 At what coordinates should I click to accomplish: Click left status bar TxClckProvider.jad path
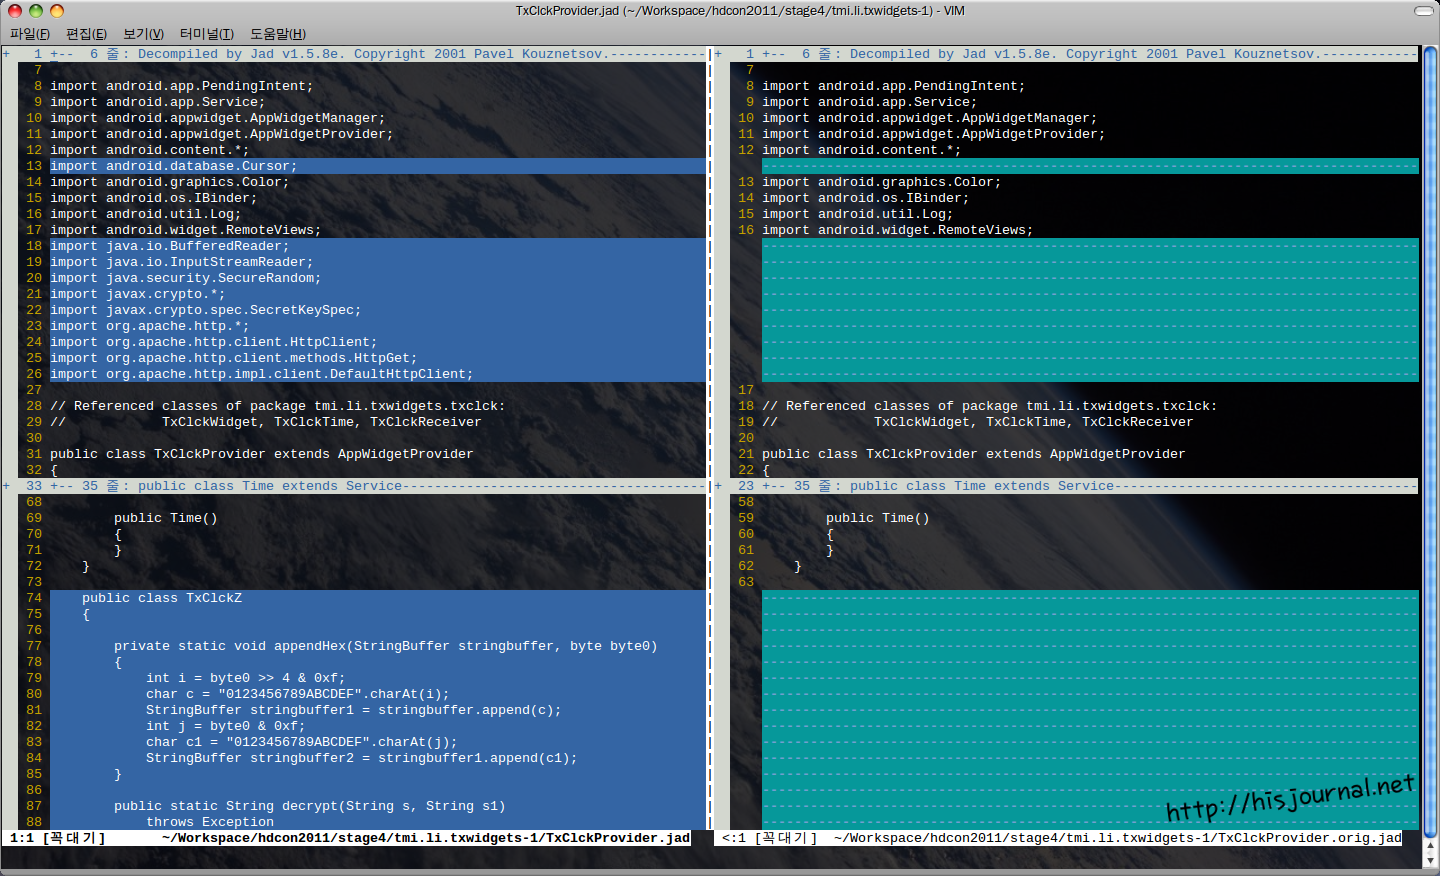point(426,838)
